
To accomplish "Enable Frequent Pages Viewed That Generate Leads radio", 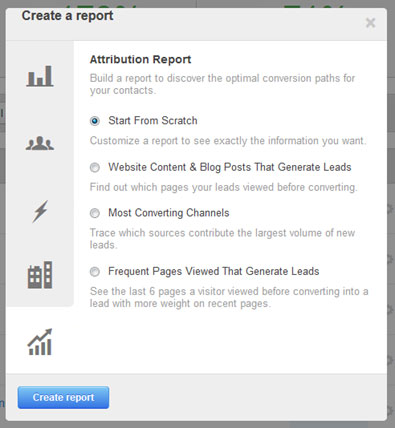I will (95, 272).
